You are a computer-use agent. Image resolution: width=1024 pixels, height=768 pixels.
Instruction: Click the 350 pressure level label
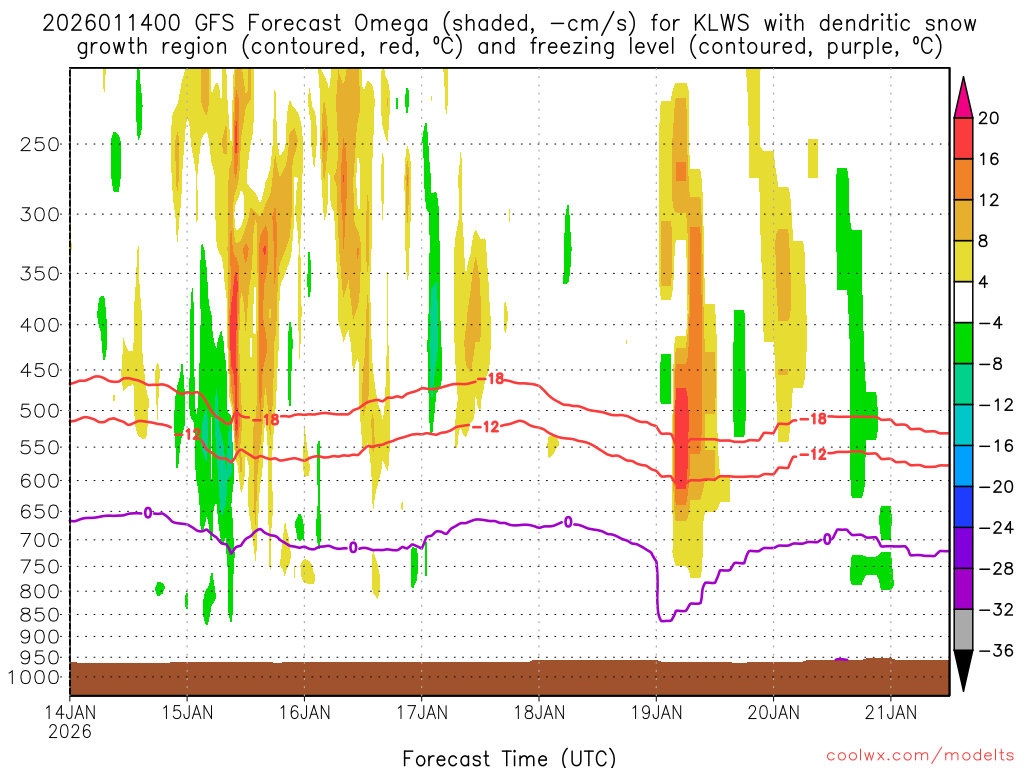(40, 274)
